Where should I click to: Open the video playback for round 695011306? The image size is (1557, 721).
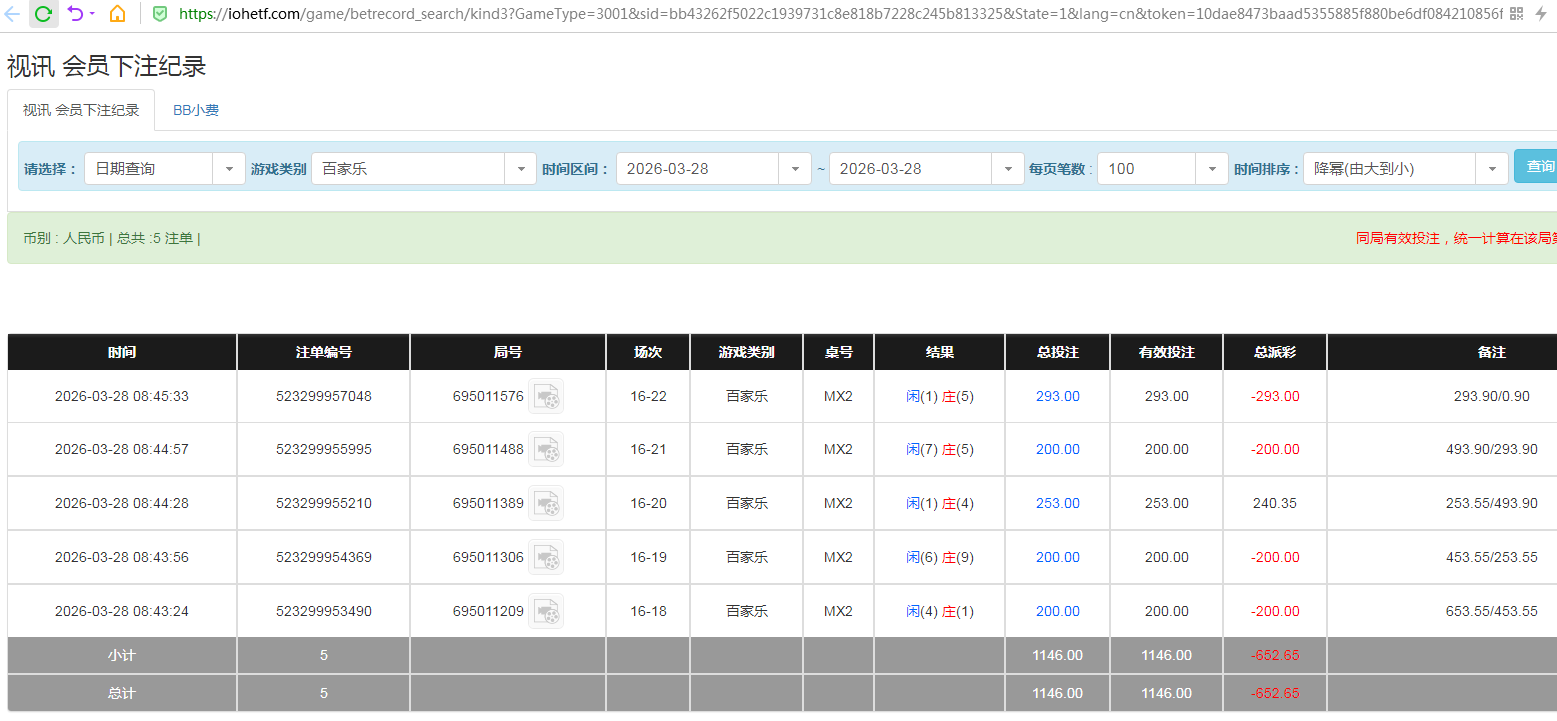(x=546, y=557)
